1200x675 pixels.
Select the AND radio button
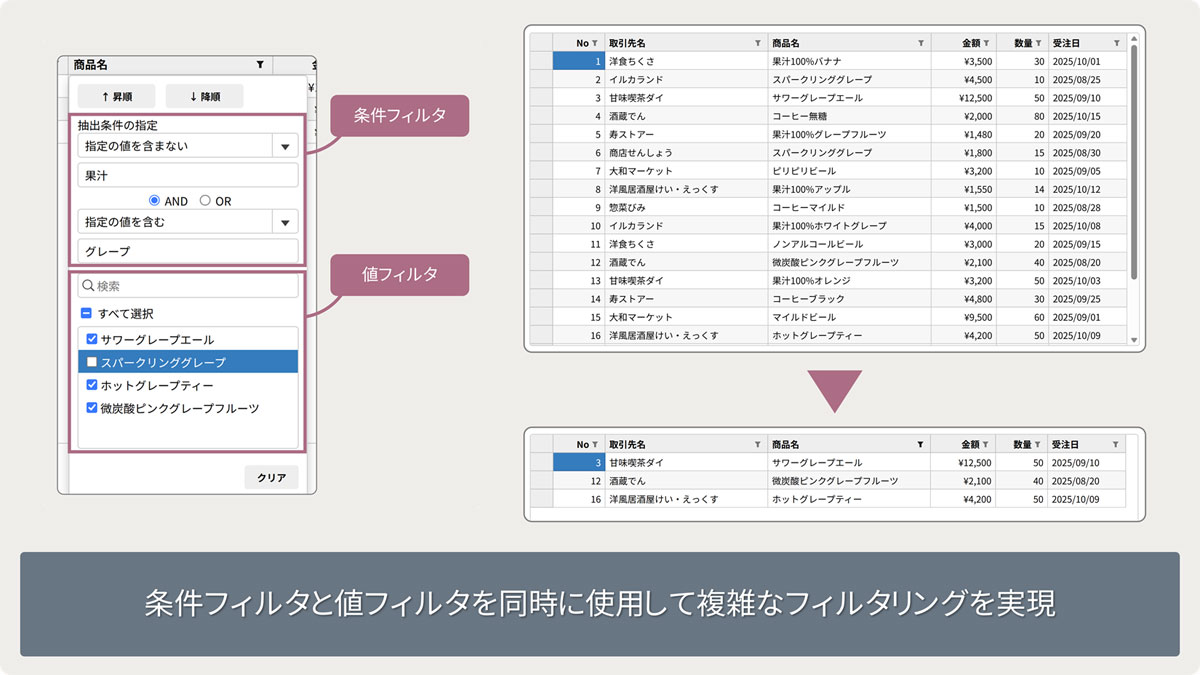point(154,201)
